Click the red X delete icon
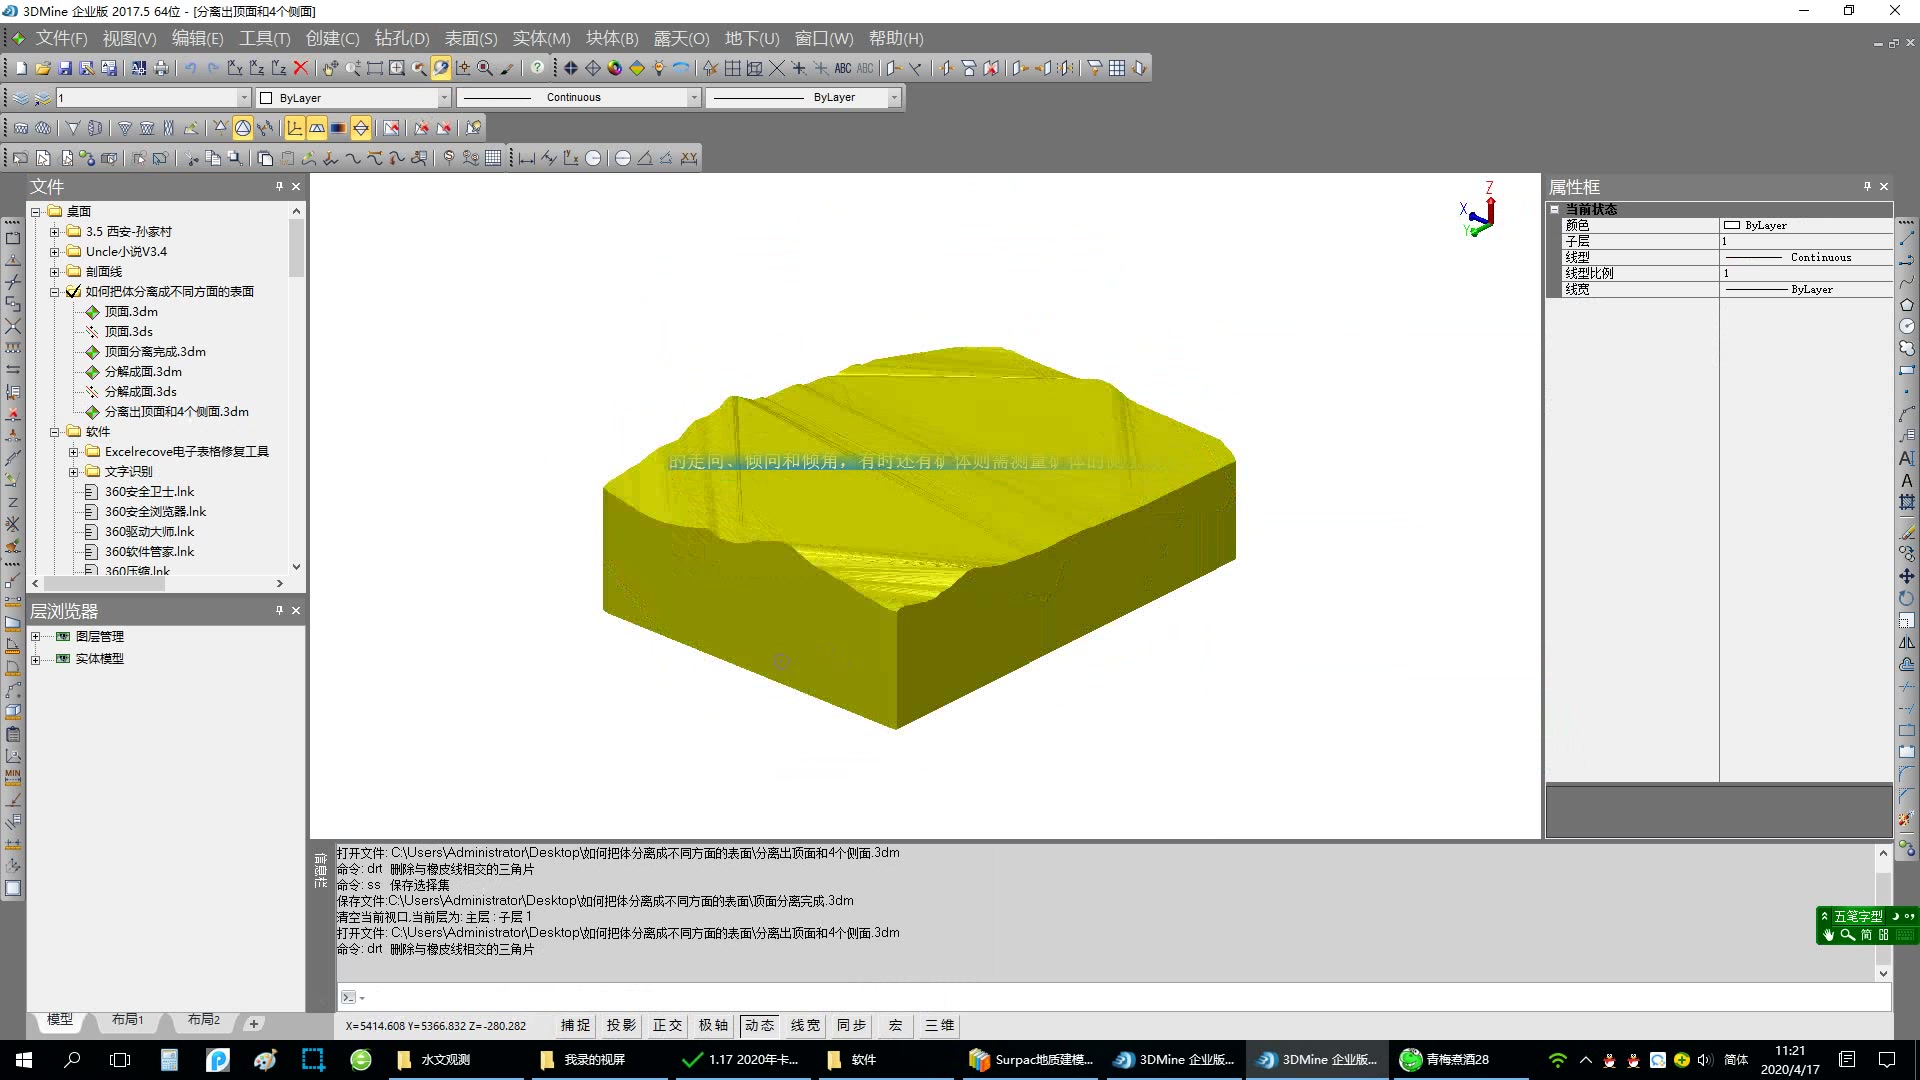The width and height of the screenshot is (1920, 1080). [301, 68]
